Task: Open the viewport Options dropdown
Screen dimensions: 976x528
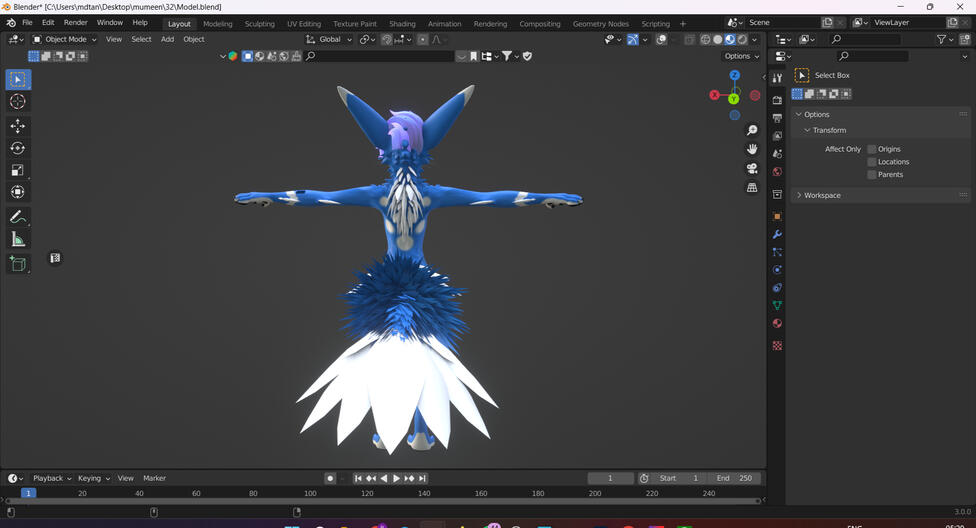Action: (741, 56)
